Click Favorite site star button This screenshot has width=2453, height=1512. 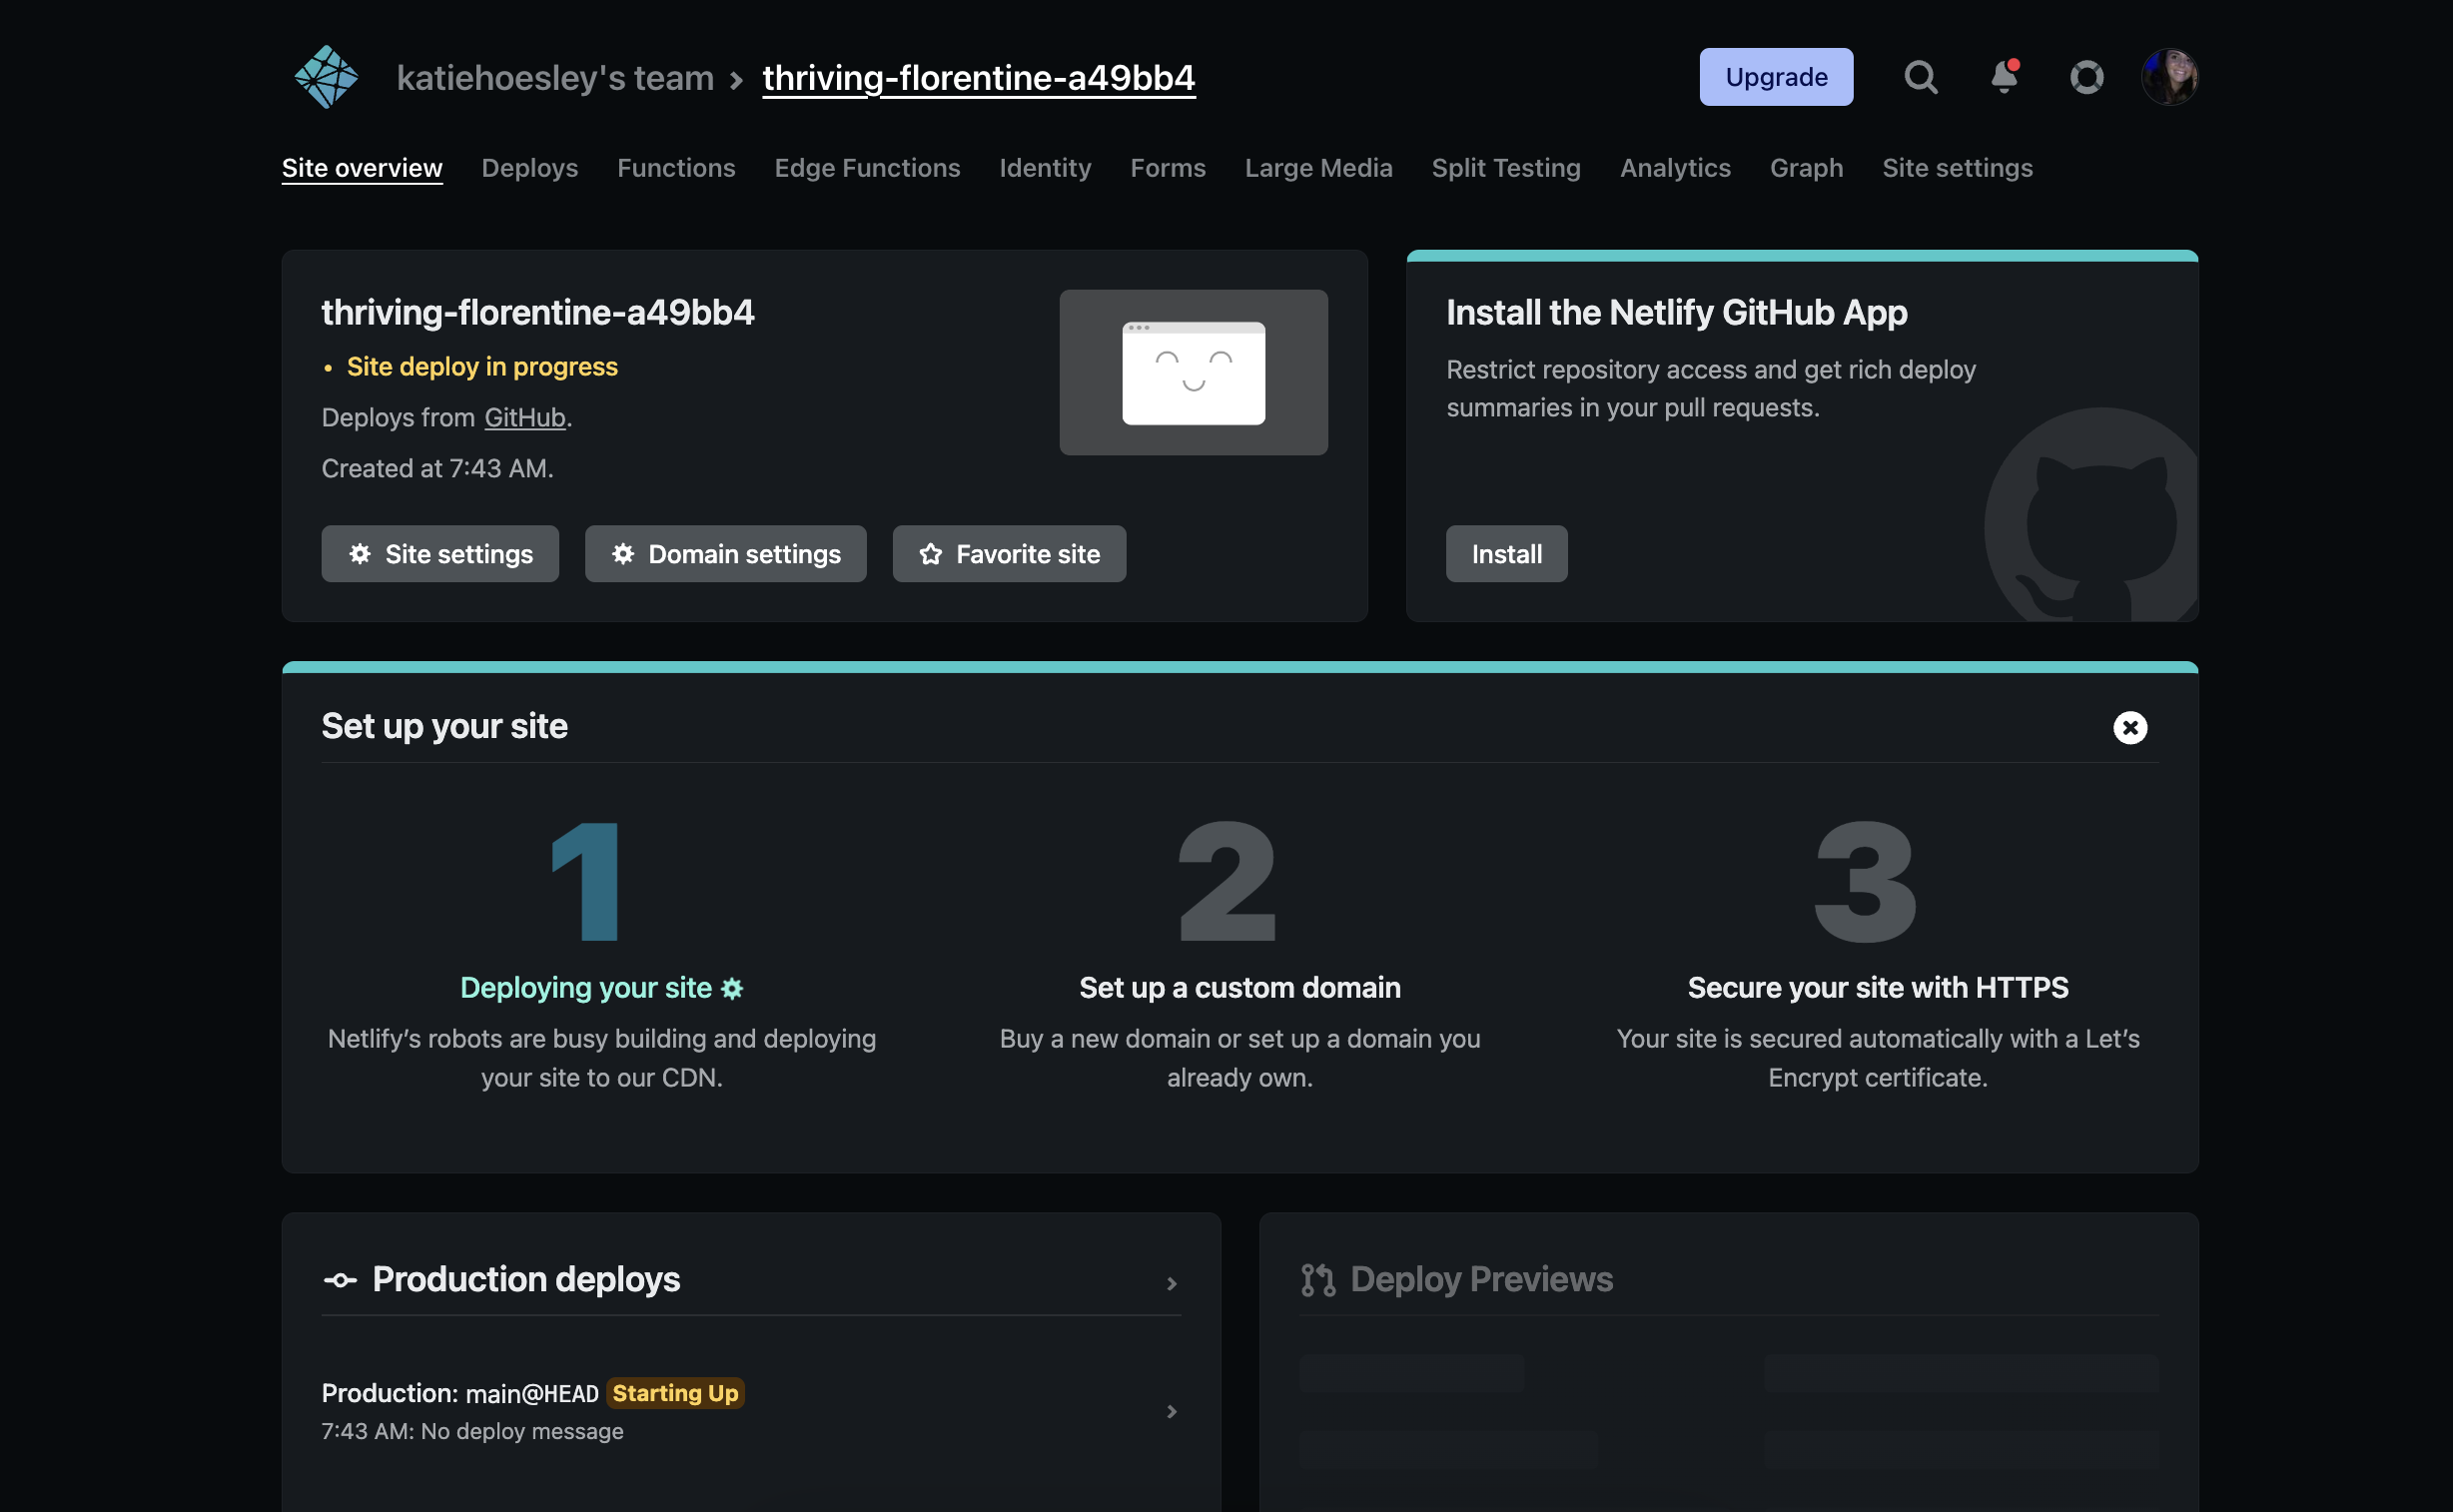coord(1009,554)
